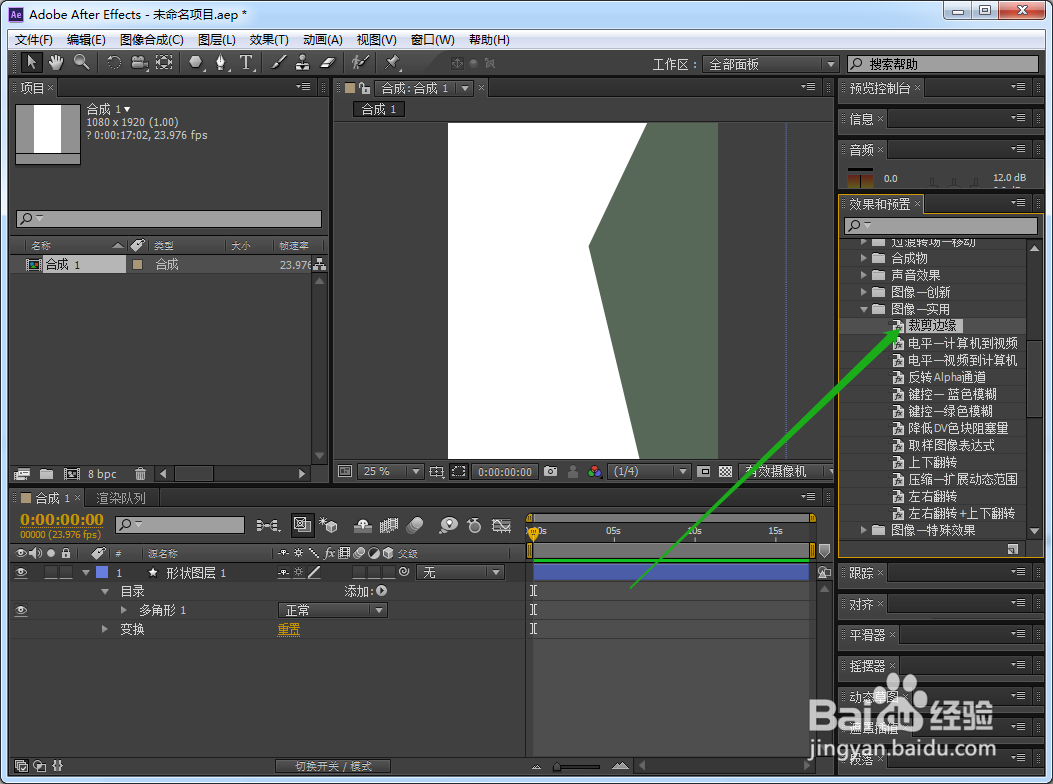Click the snapshot camera icon in viewer

(x=551, y=472)
